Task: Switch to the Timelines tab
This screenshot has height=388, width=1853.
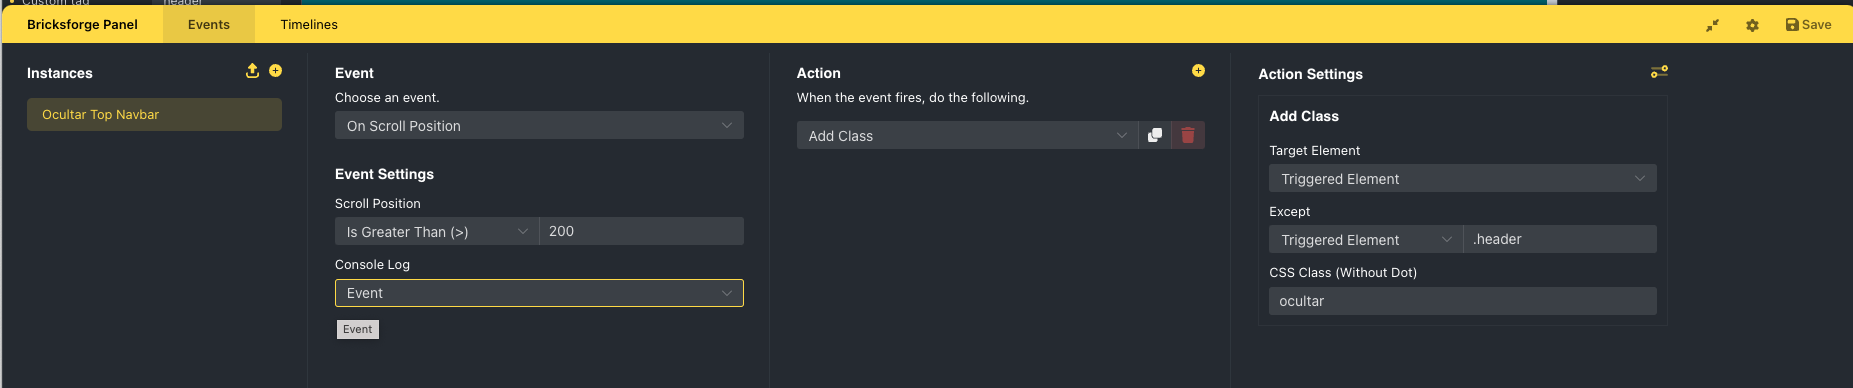Action: pos(309,24)
